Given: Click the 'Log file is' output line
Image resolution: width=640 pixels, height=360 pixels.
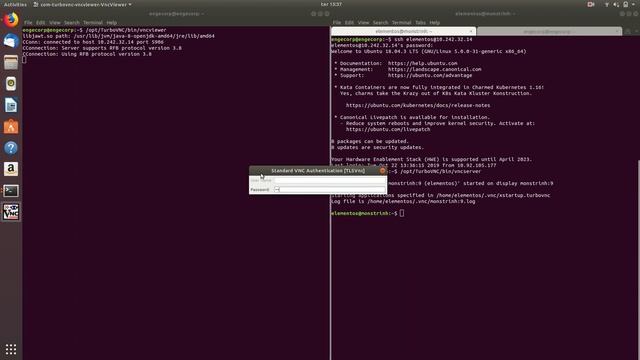Looking at the screenshot, I should [403, 201].
